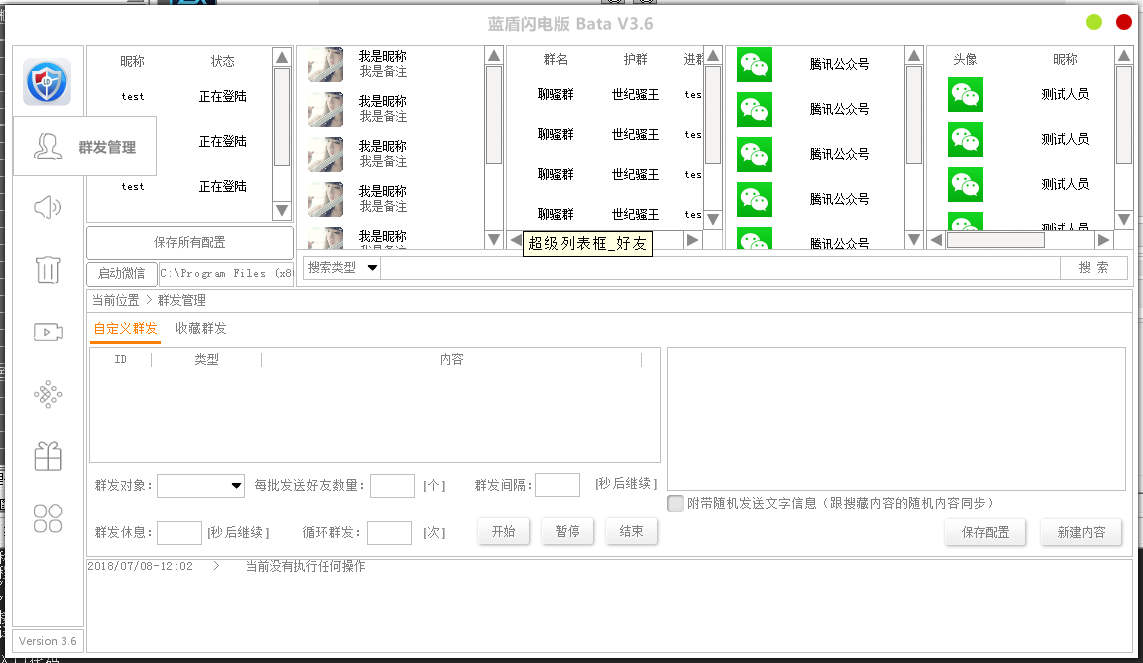Screen dimensions: 1143x663
Task: Click the down arrow of the friends list scrollbar
Action: pyautogui.click(x=494, y=239)
